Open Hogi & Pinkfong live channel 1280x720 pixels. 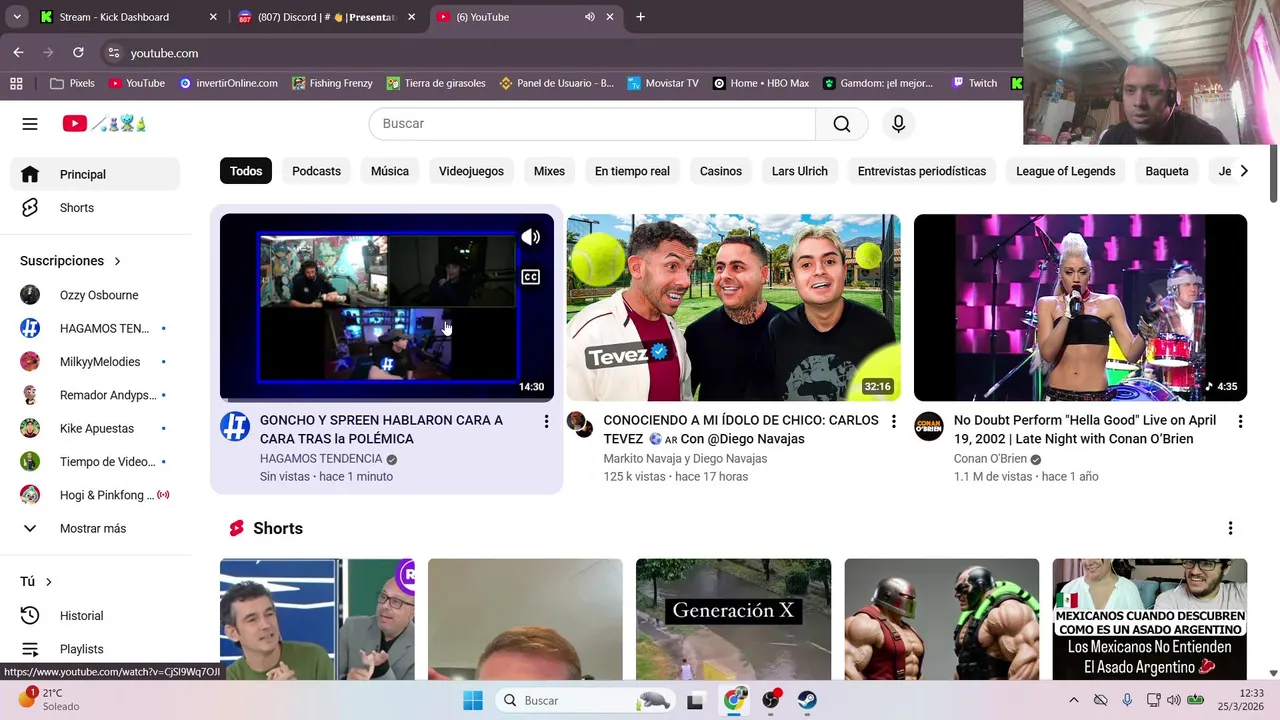point(95,495)
